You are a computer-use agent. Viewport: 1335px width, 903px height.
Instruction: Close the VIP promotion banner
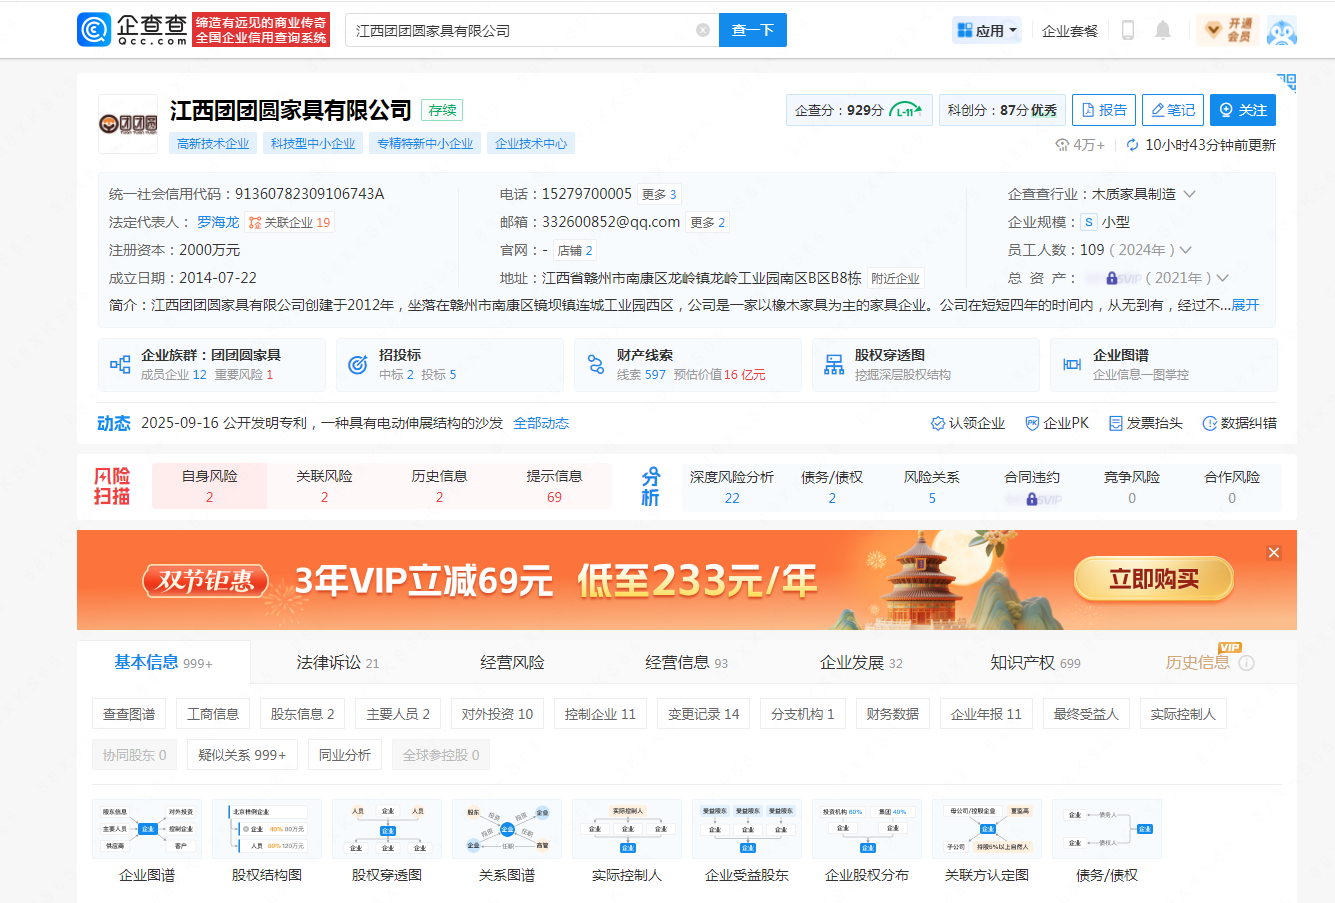coord(1273,552)
